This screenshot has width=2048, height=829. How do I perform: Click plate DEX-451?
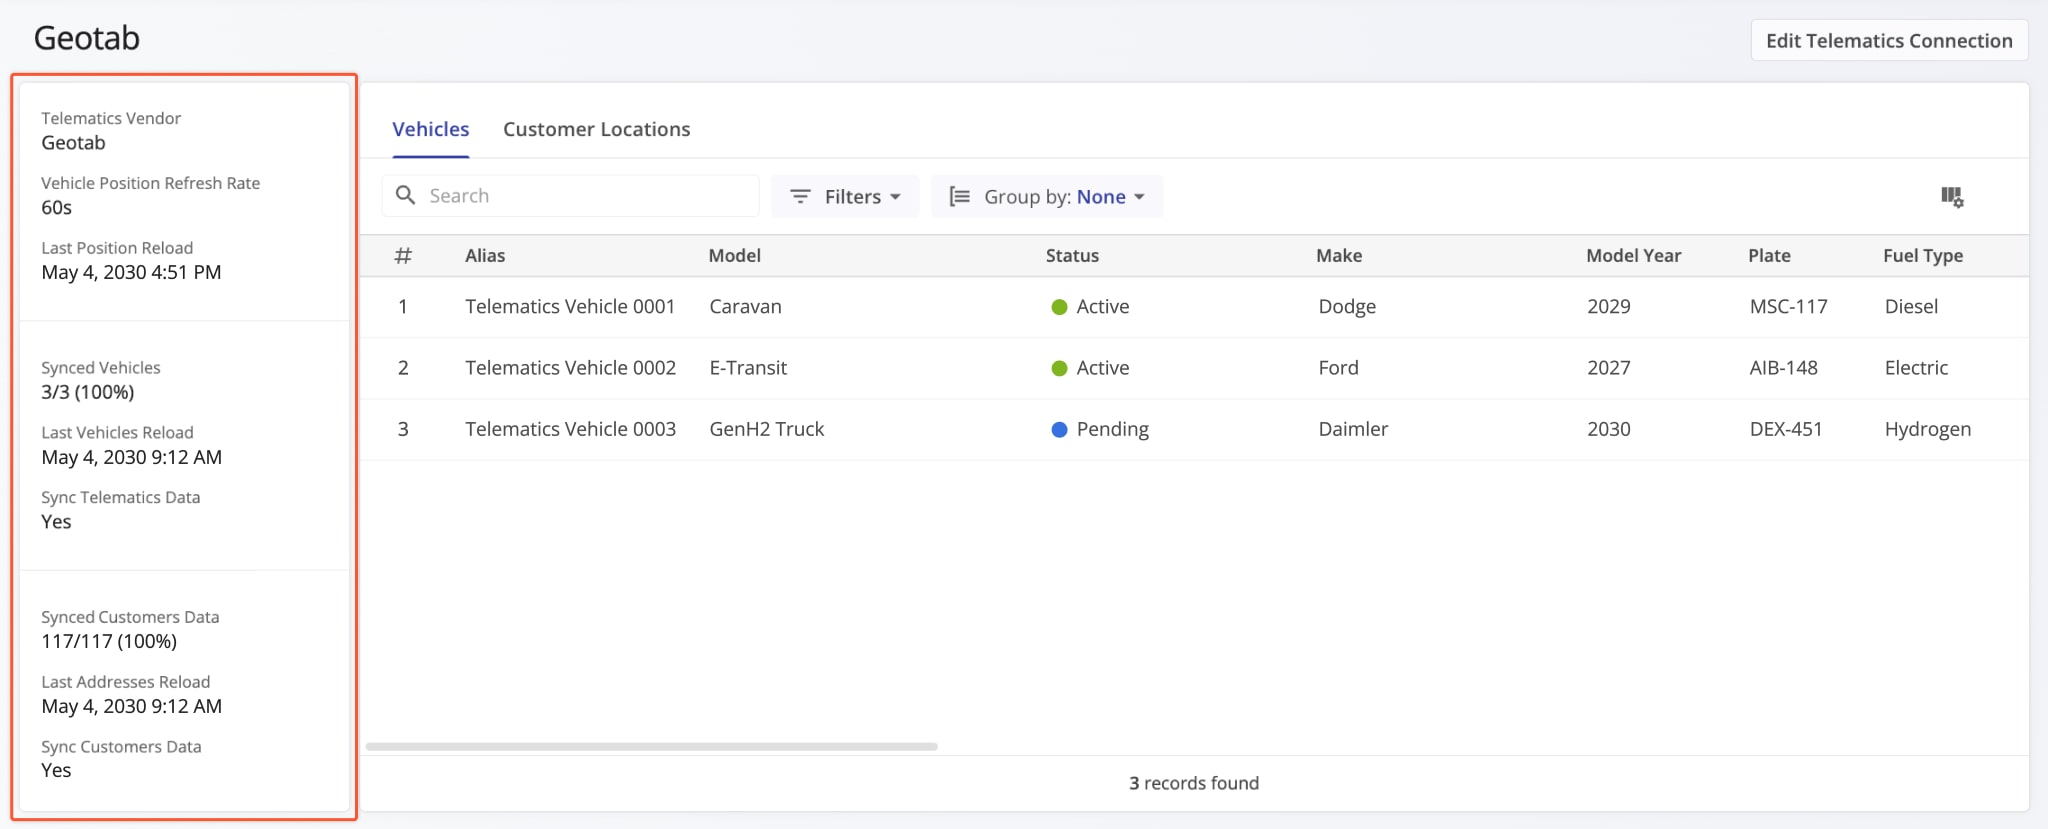point(1786,429)
